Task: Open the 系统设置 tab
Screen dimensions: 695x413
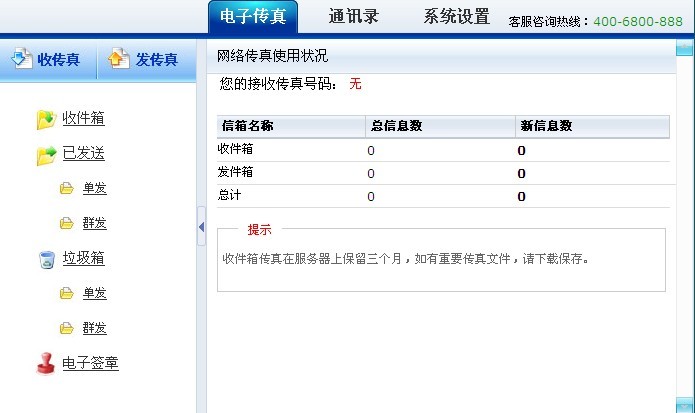Action: pos(457,16)
